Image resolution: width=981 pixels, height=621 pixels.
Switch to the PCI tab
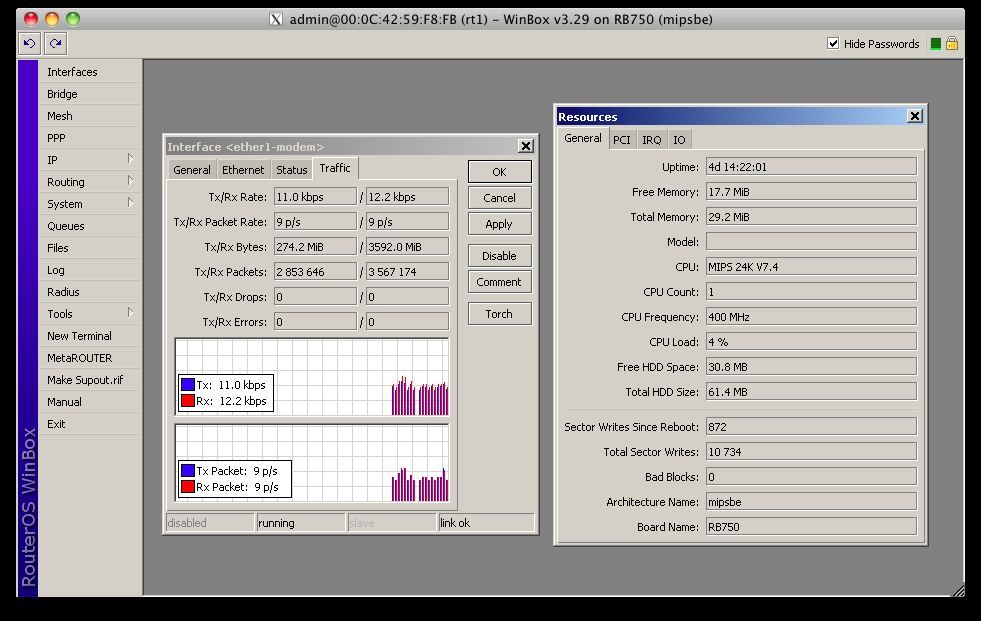point(621,139)
